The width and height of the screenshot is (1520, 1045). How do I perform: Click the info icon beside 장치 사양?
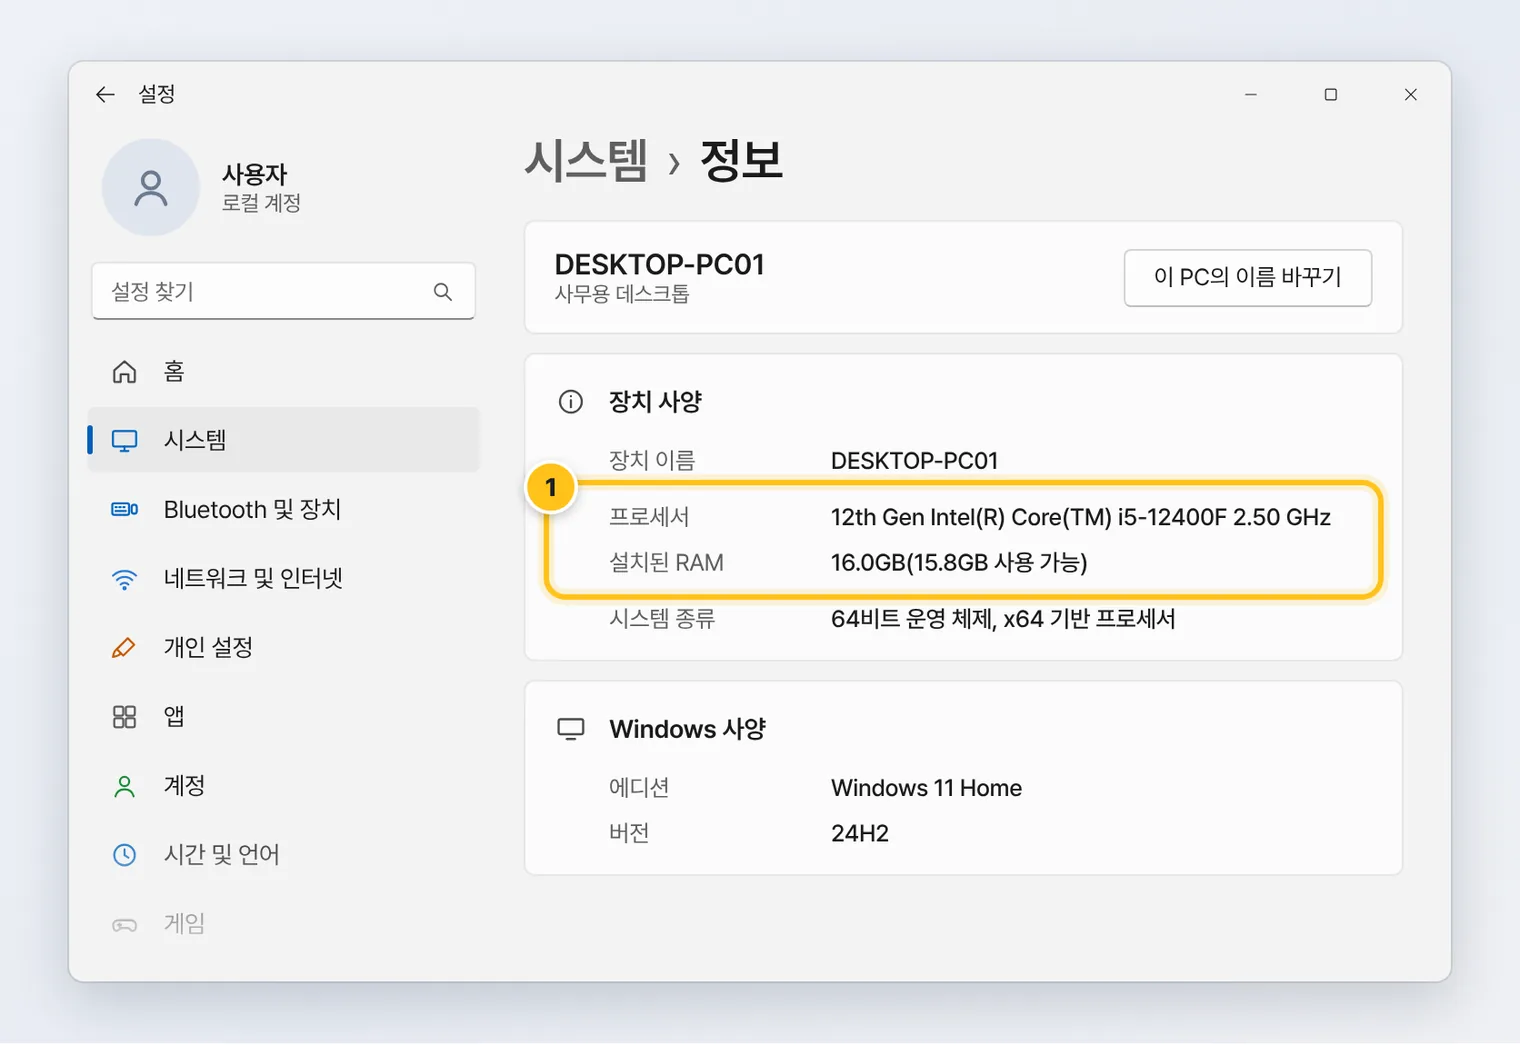point(570,402)
